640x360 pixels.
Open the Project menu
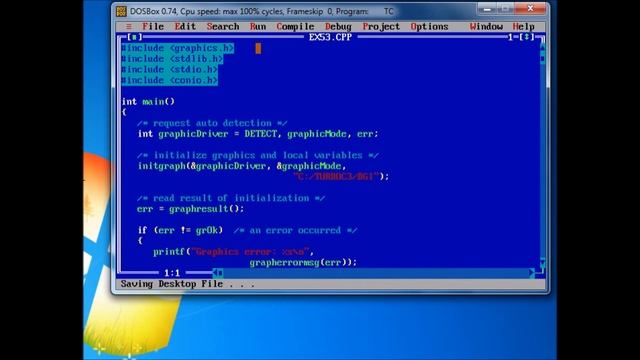coord(381,27)
